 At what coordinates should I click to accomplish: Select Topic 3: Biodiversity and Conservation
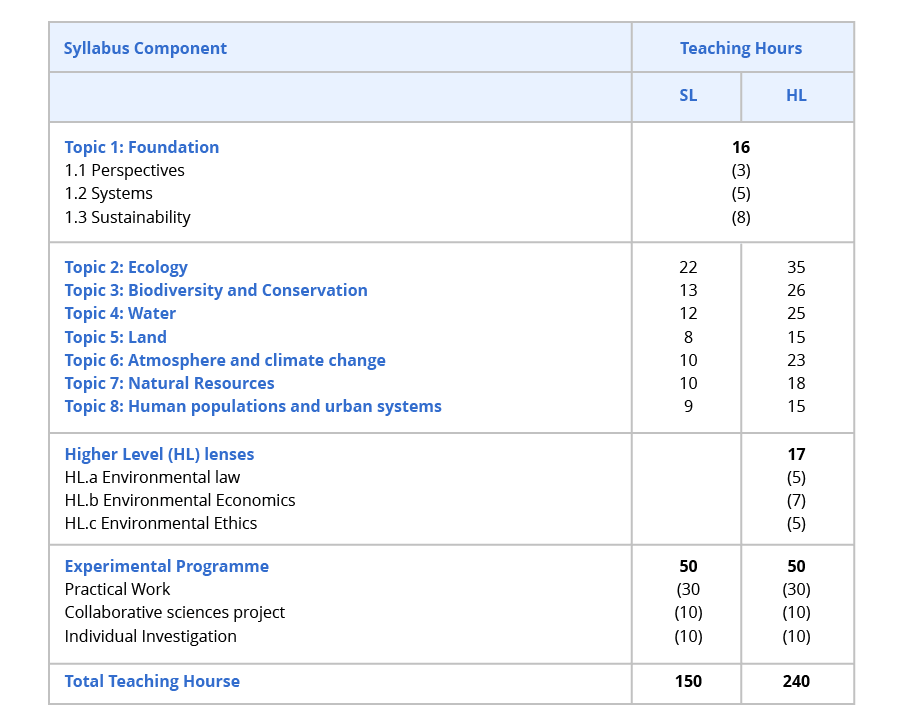pos(216,290)
